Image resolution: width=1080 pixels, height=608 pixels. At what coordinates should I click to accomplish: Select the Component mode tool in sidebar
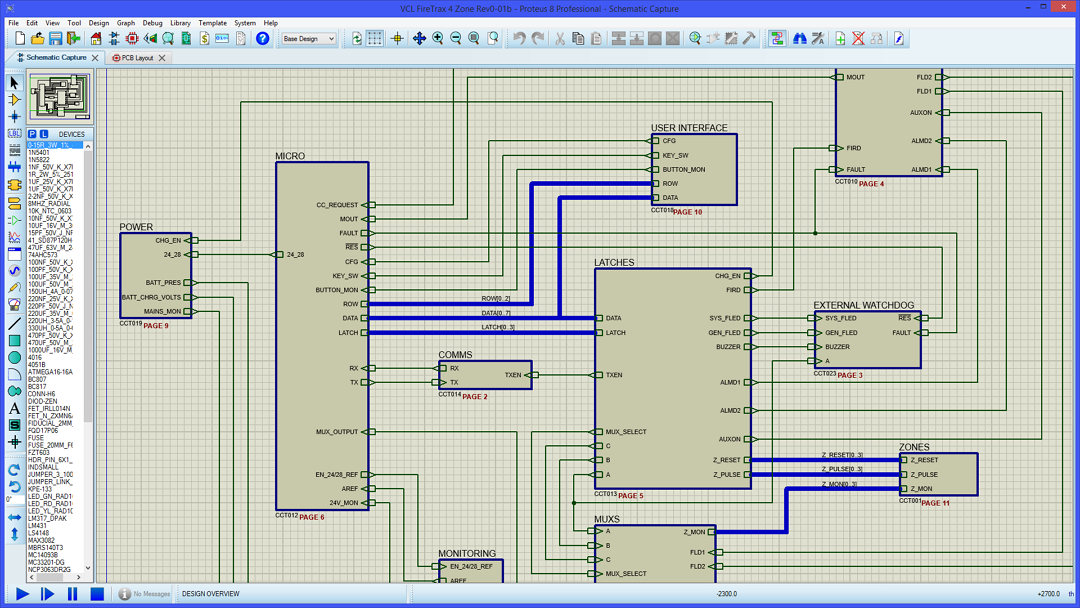click(14, 100)
